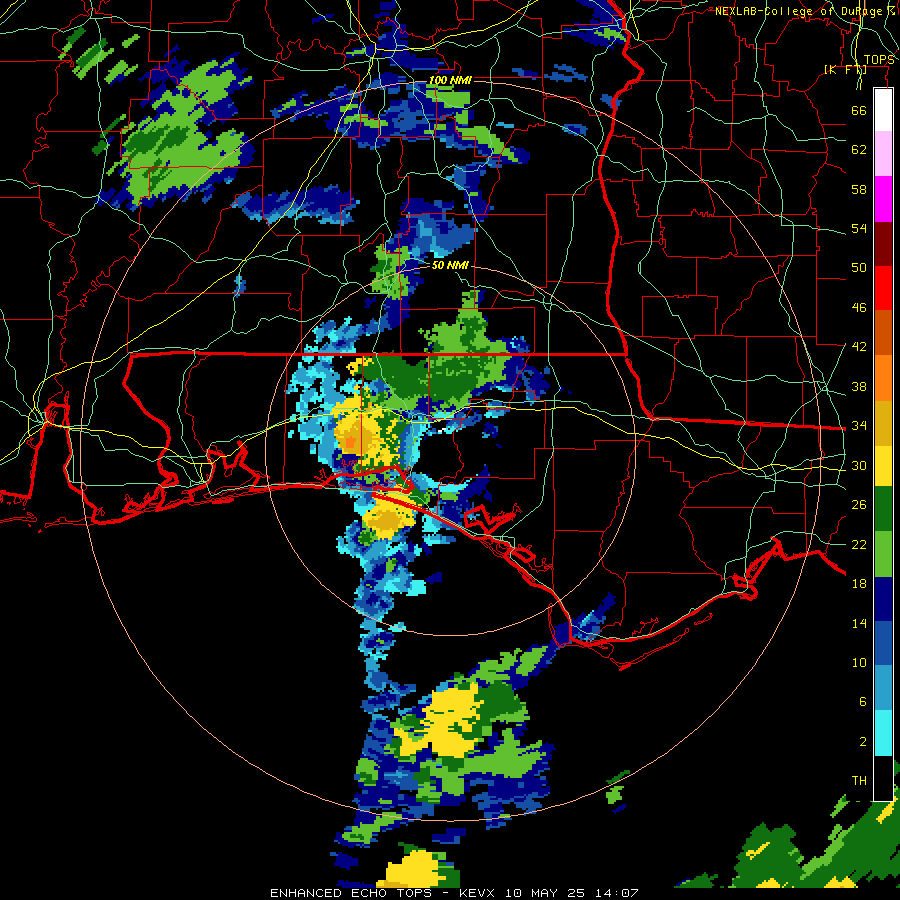The image size is (900, 900).
Task: Select the 26 legend value
Action: pyautogui.click(x=859, y=505)
